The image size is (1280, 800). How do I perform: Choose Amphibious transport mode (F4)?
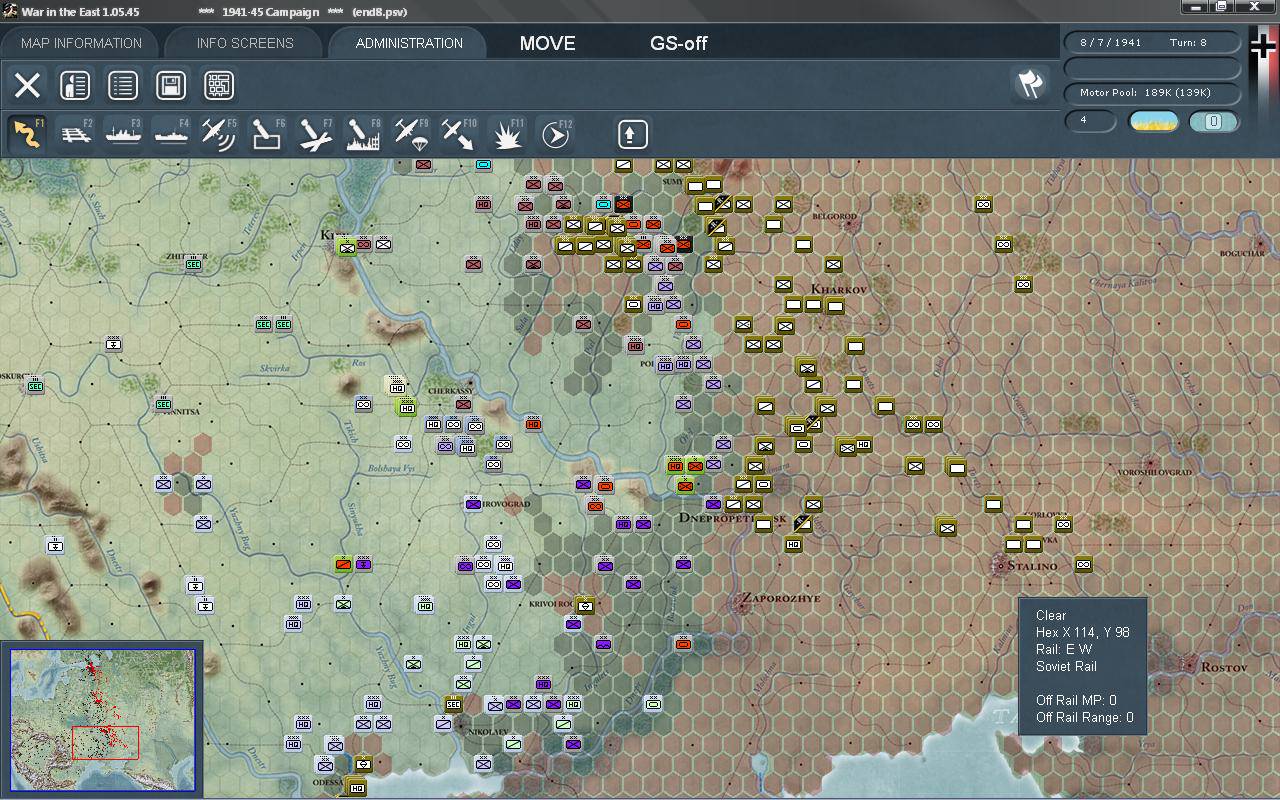(171, 134)
